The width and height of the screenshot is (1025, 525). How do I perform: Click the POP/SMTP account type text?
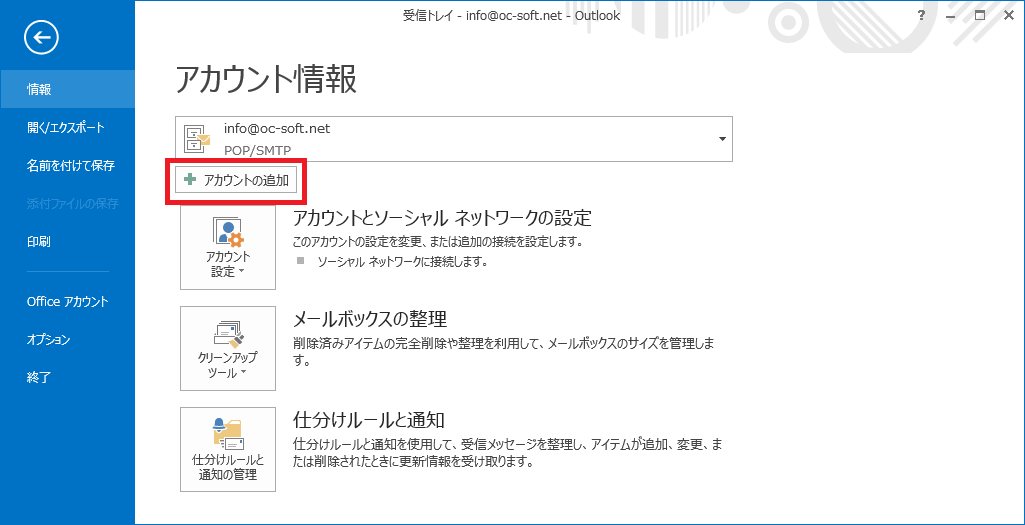[x=258, y=151]
